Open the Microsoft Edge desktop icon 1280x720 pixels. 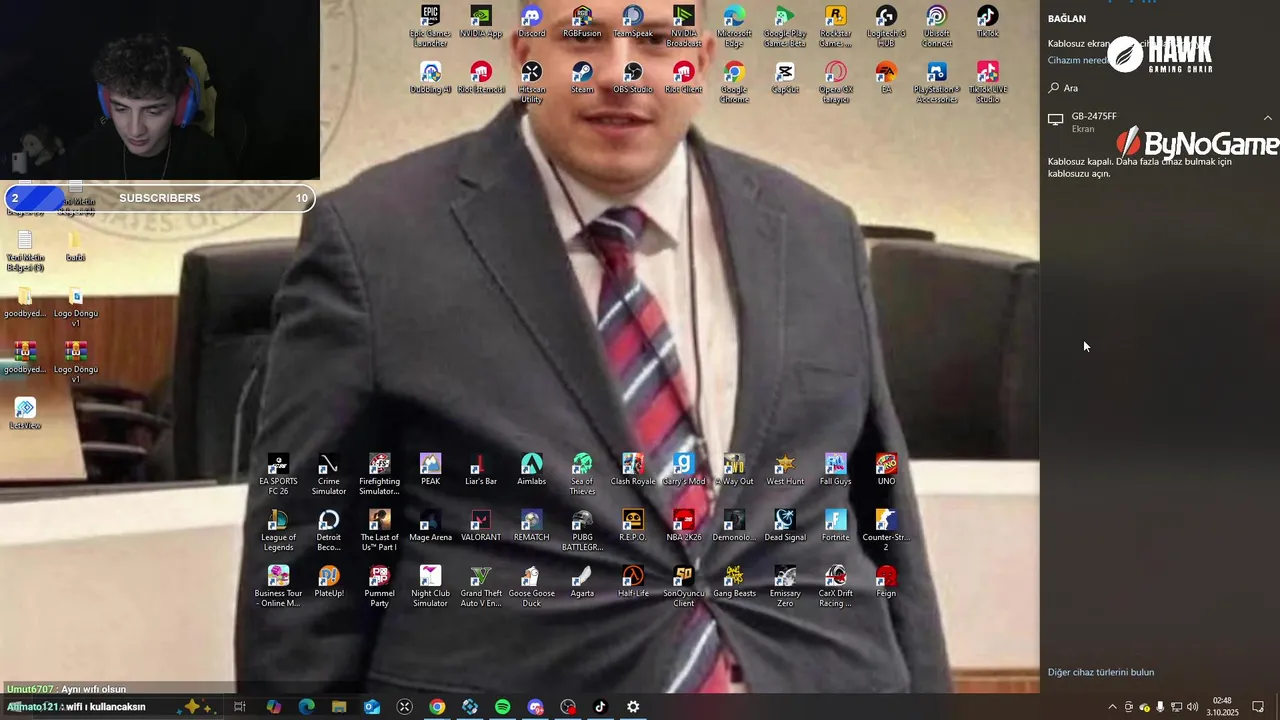click(x=734, y=26)
